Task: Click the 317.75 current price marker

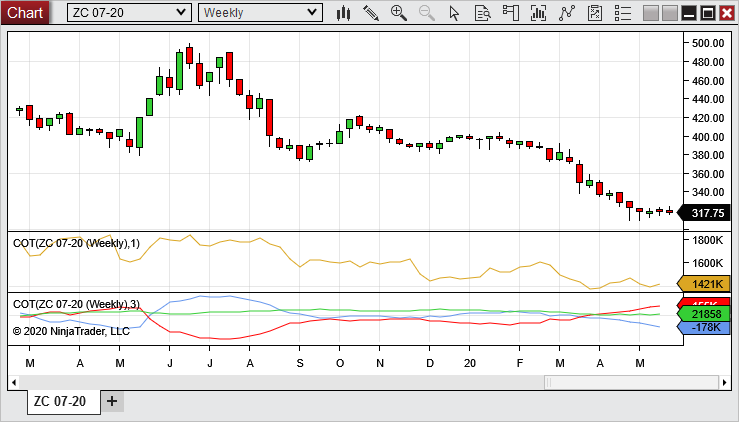Action: (707, 212)
